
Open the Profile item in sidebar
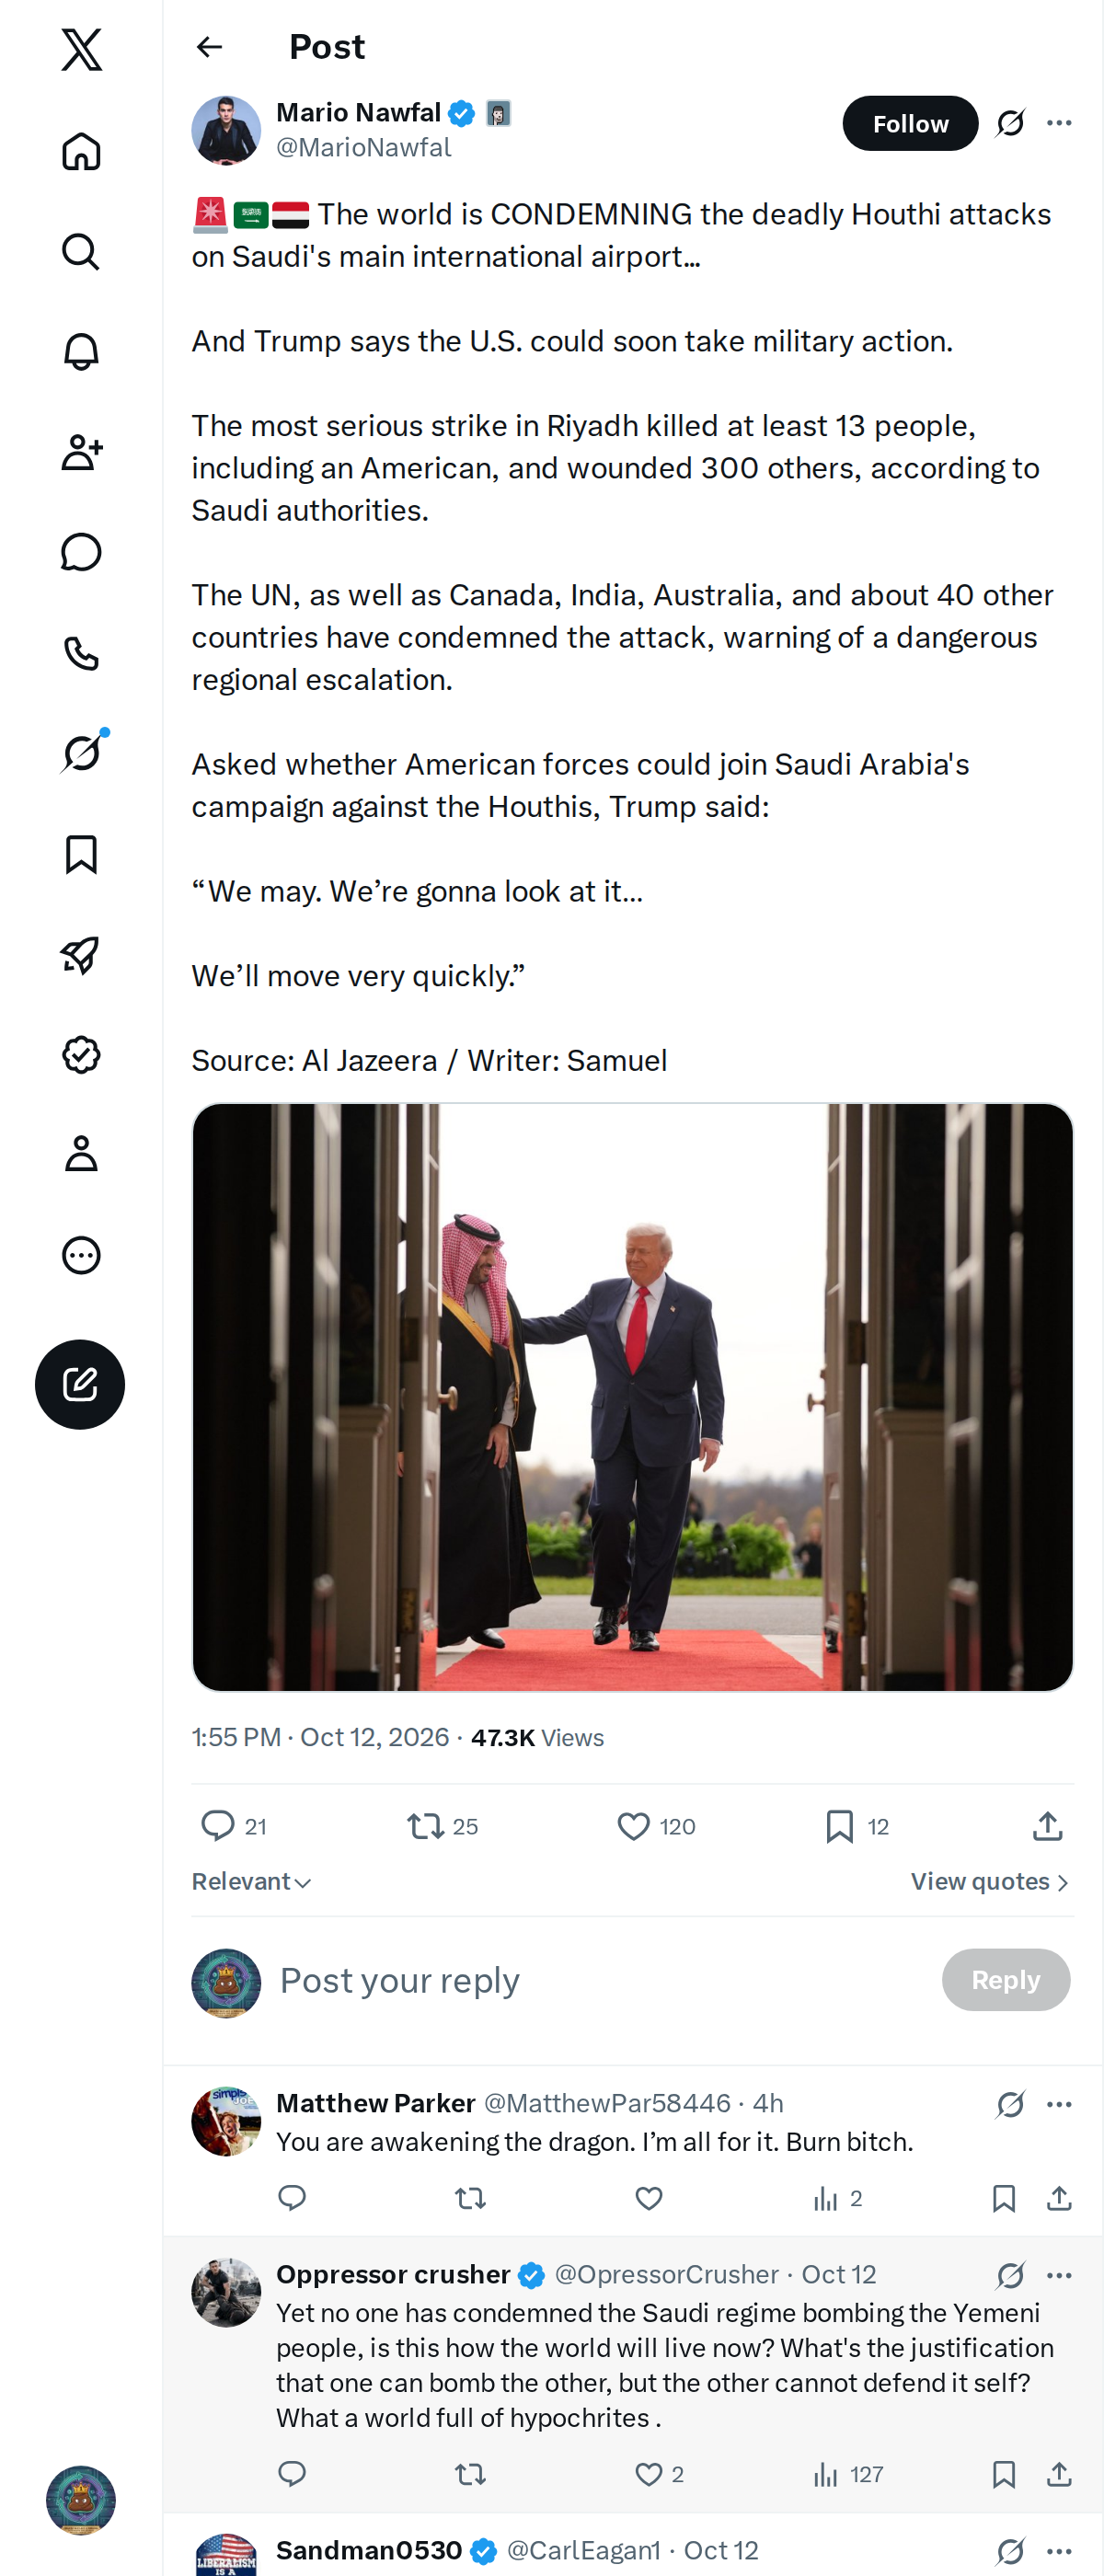(81, 1154)
